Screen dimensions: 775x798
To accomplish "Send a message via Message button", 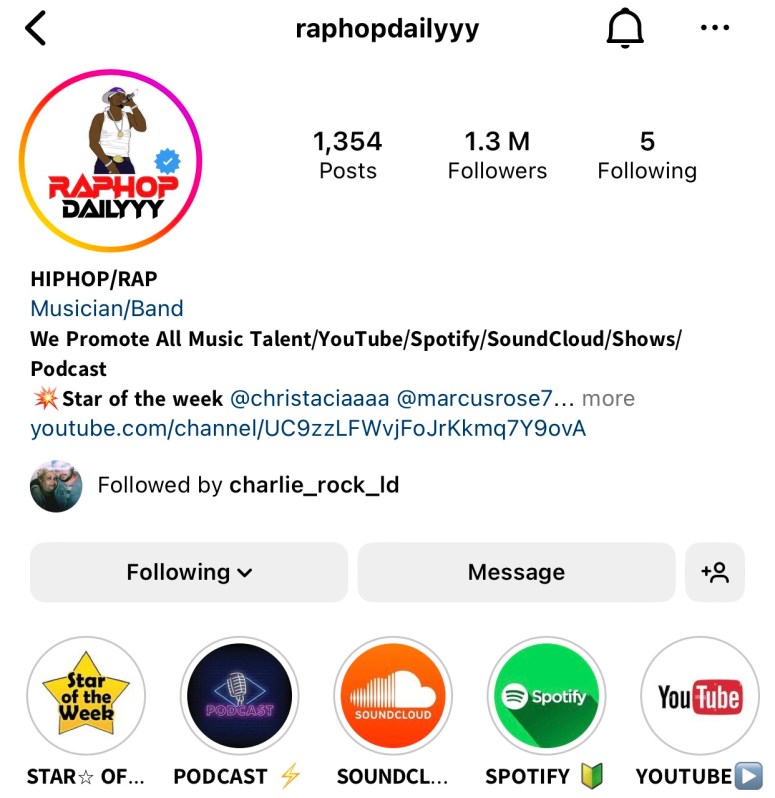I will coord(516,572).
